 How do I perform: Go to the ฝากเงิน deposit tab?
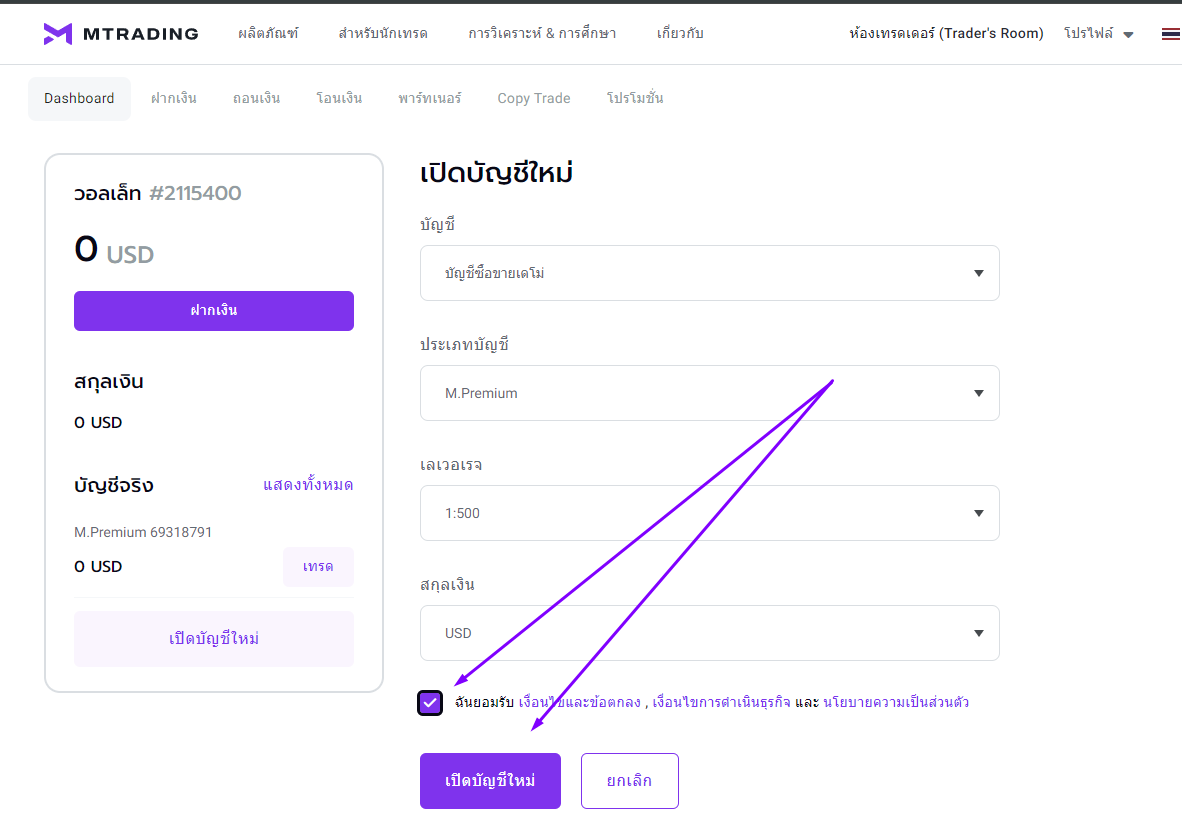click(173, 99)
